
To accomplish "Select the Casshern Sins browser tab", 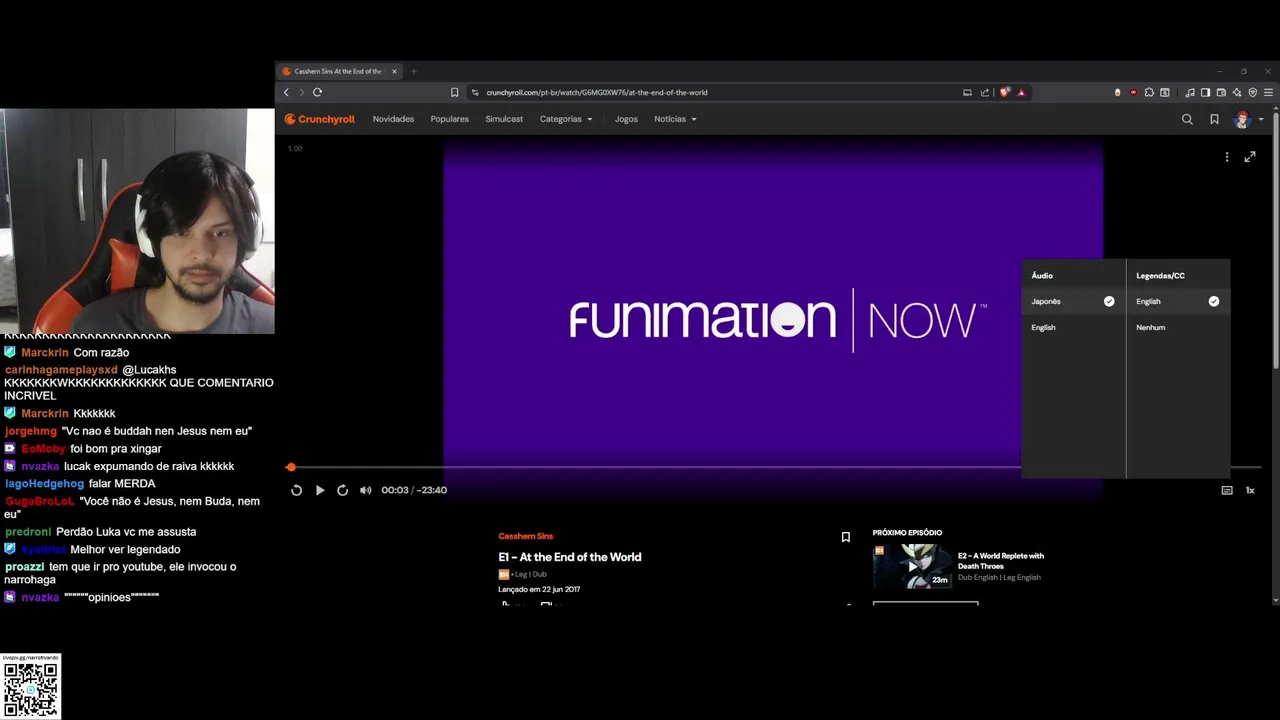I will tap(340, 71).
